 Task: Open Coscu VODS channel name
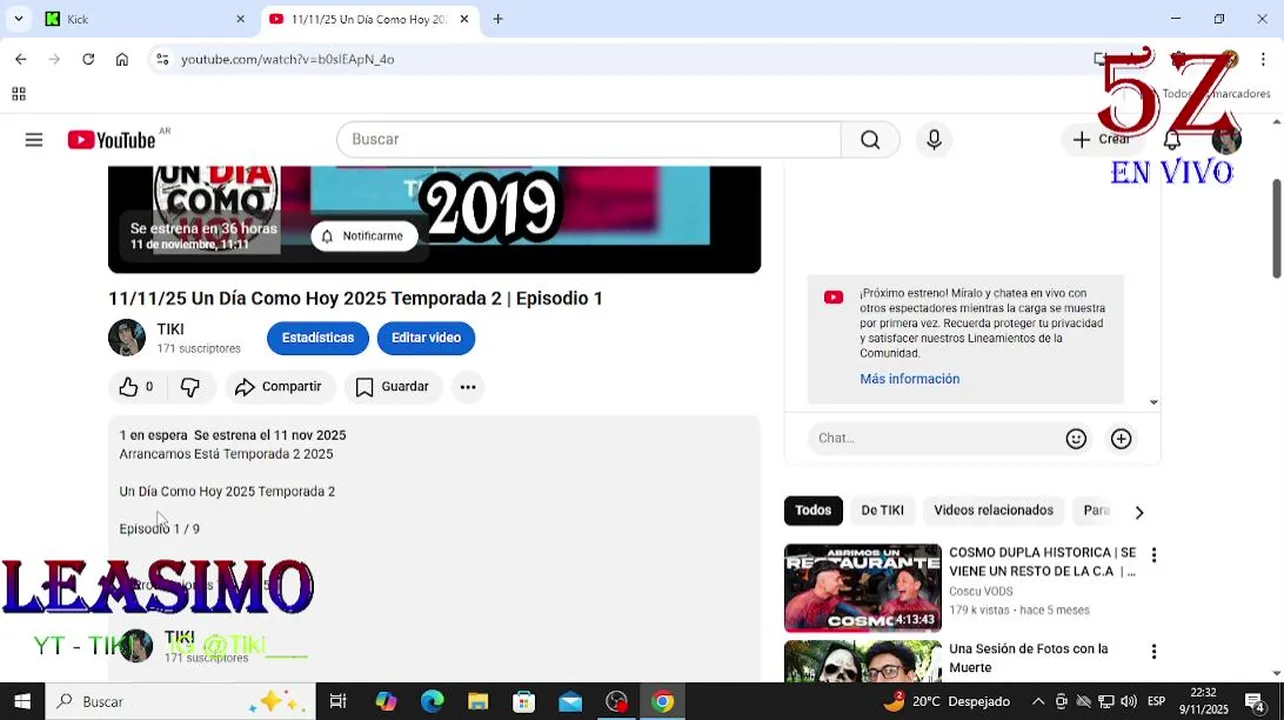pos(981,591)
